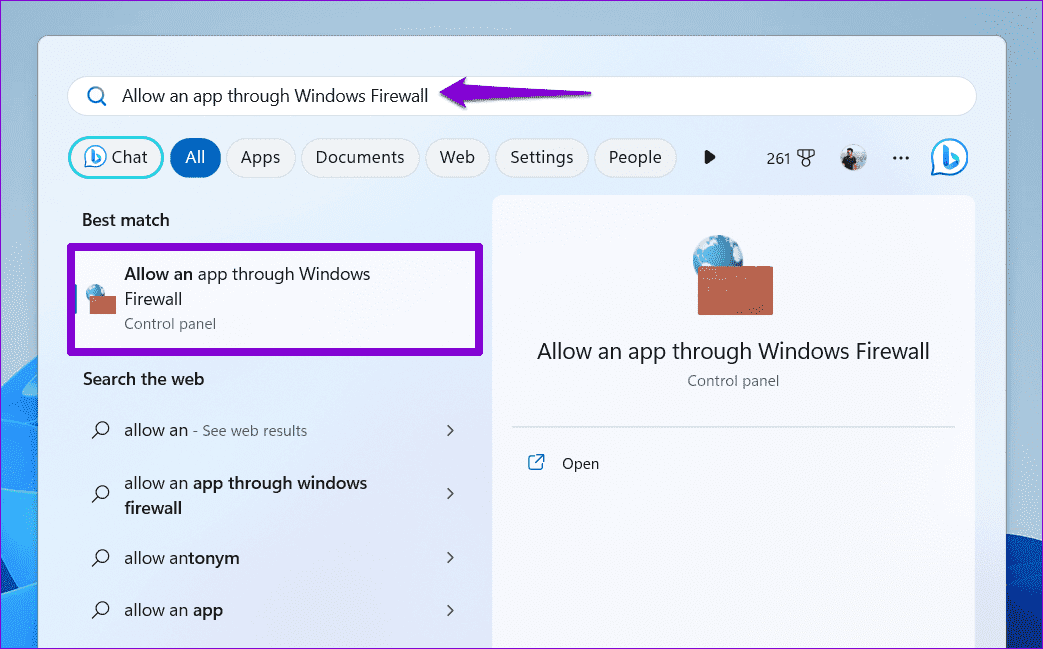Select the All filter tab
The image size is (1043, 649).
195,158
